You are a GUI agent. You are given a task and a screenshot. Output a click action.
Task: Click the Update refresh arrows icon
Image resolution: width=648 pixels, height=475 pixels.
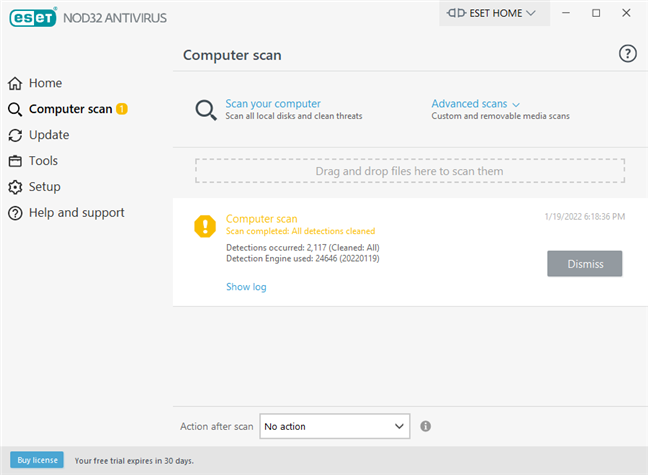click(x=15, y=135)
